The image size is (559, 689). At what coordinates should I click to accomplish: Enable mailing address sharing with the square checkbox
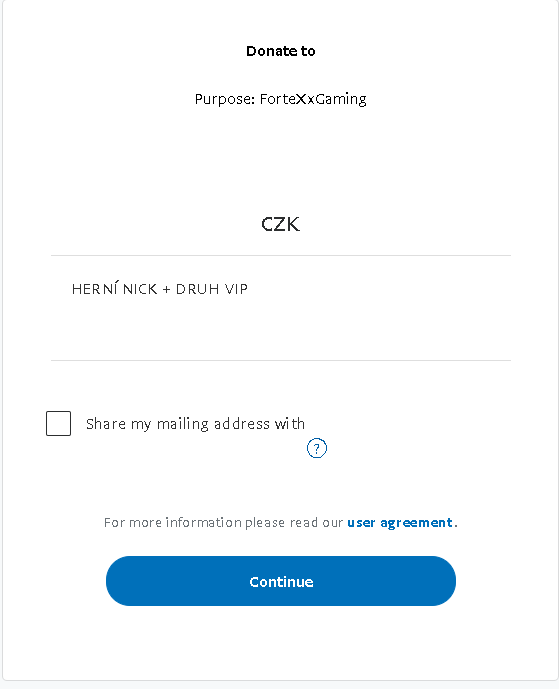(58, 424)
